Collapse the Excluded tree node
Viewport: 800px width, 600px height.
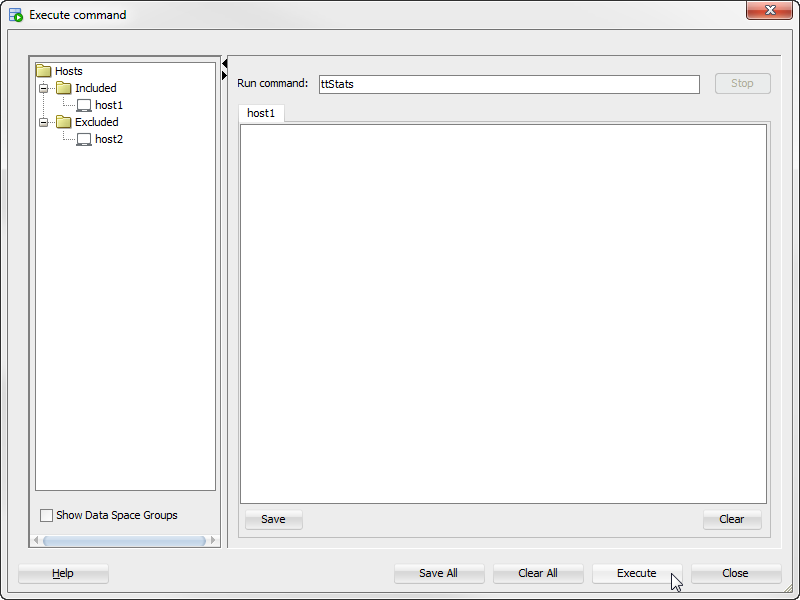coord(44,122)
